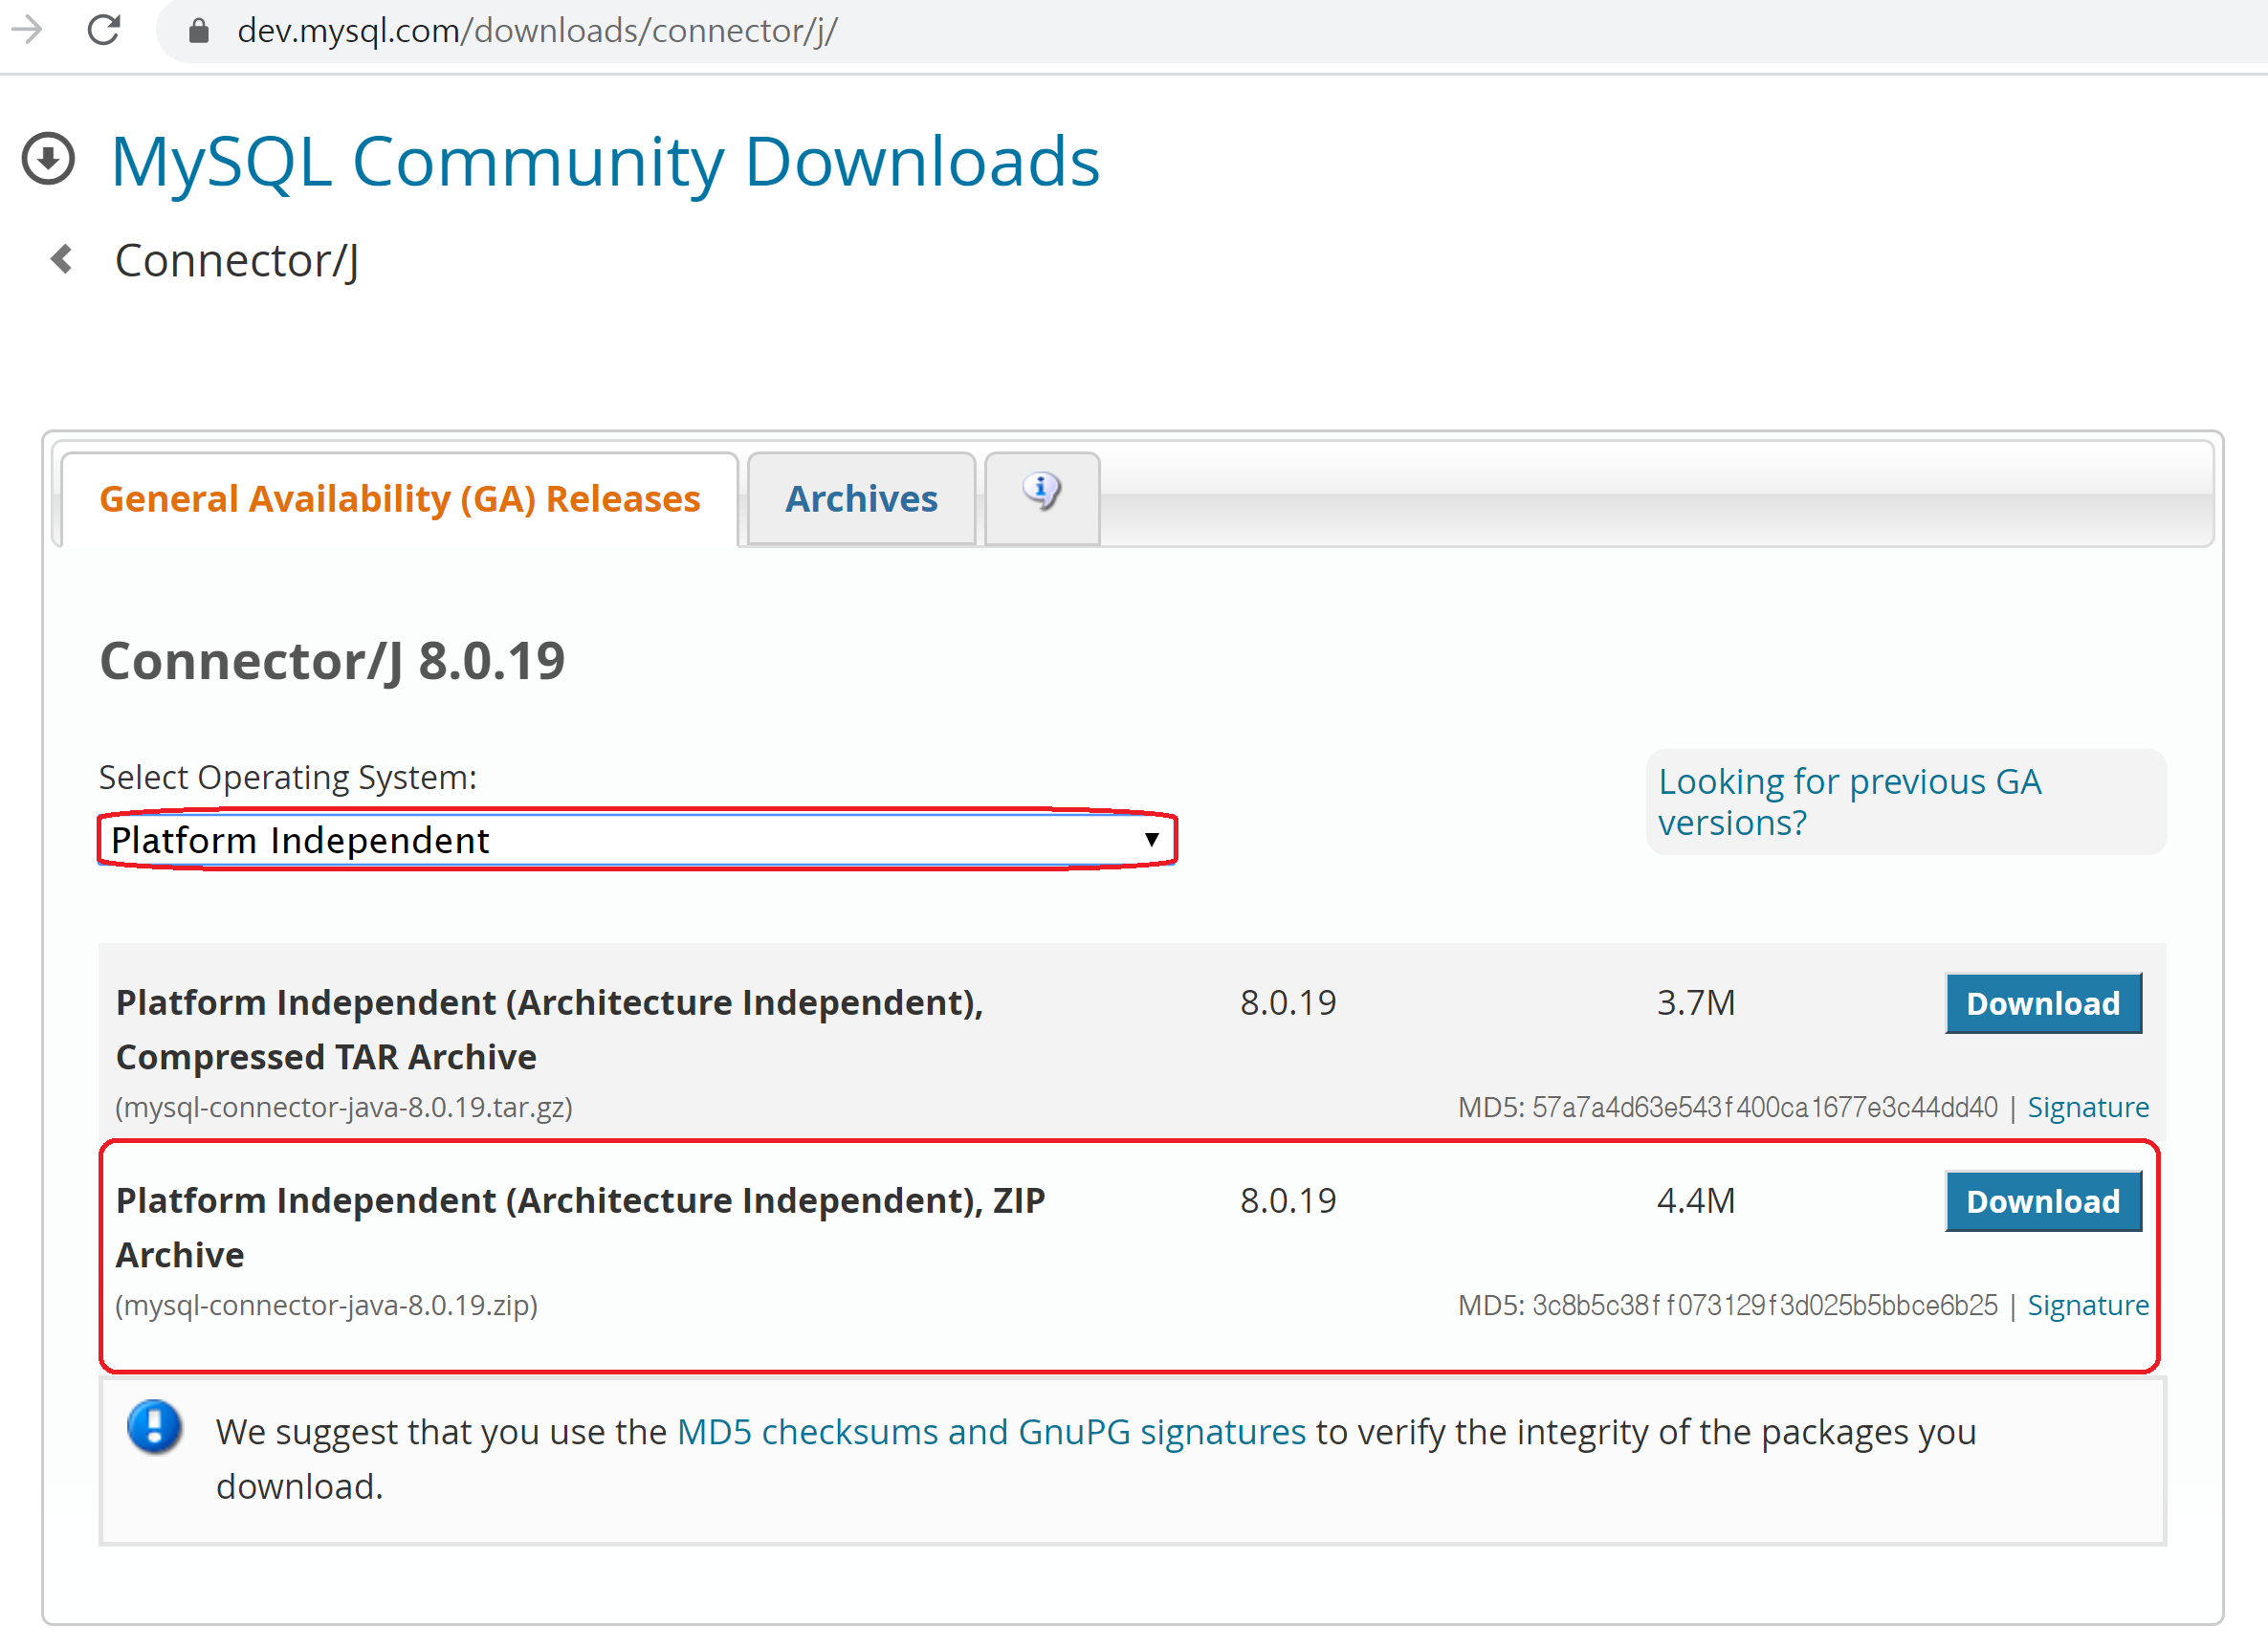This screenshot has height=1648, width=2268.
Task: Download the ZIP Archive package
Action: click(x=2042, y=1201)
